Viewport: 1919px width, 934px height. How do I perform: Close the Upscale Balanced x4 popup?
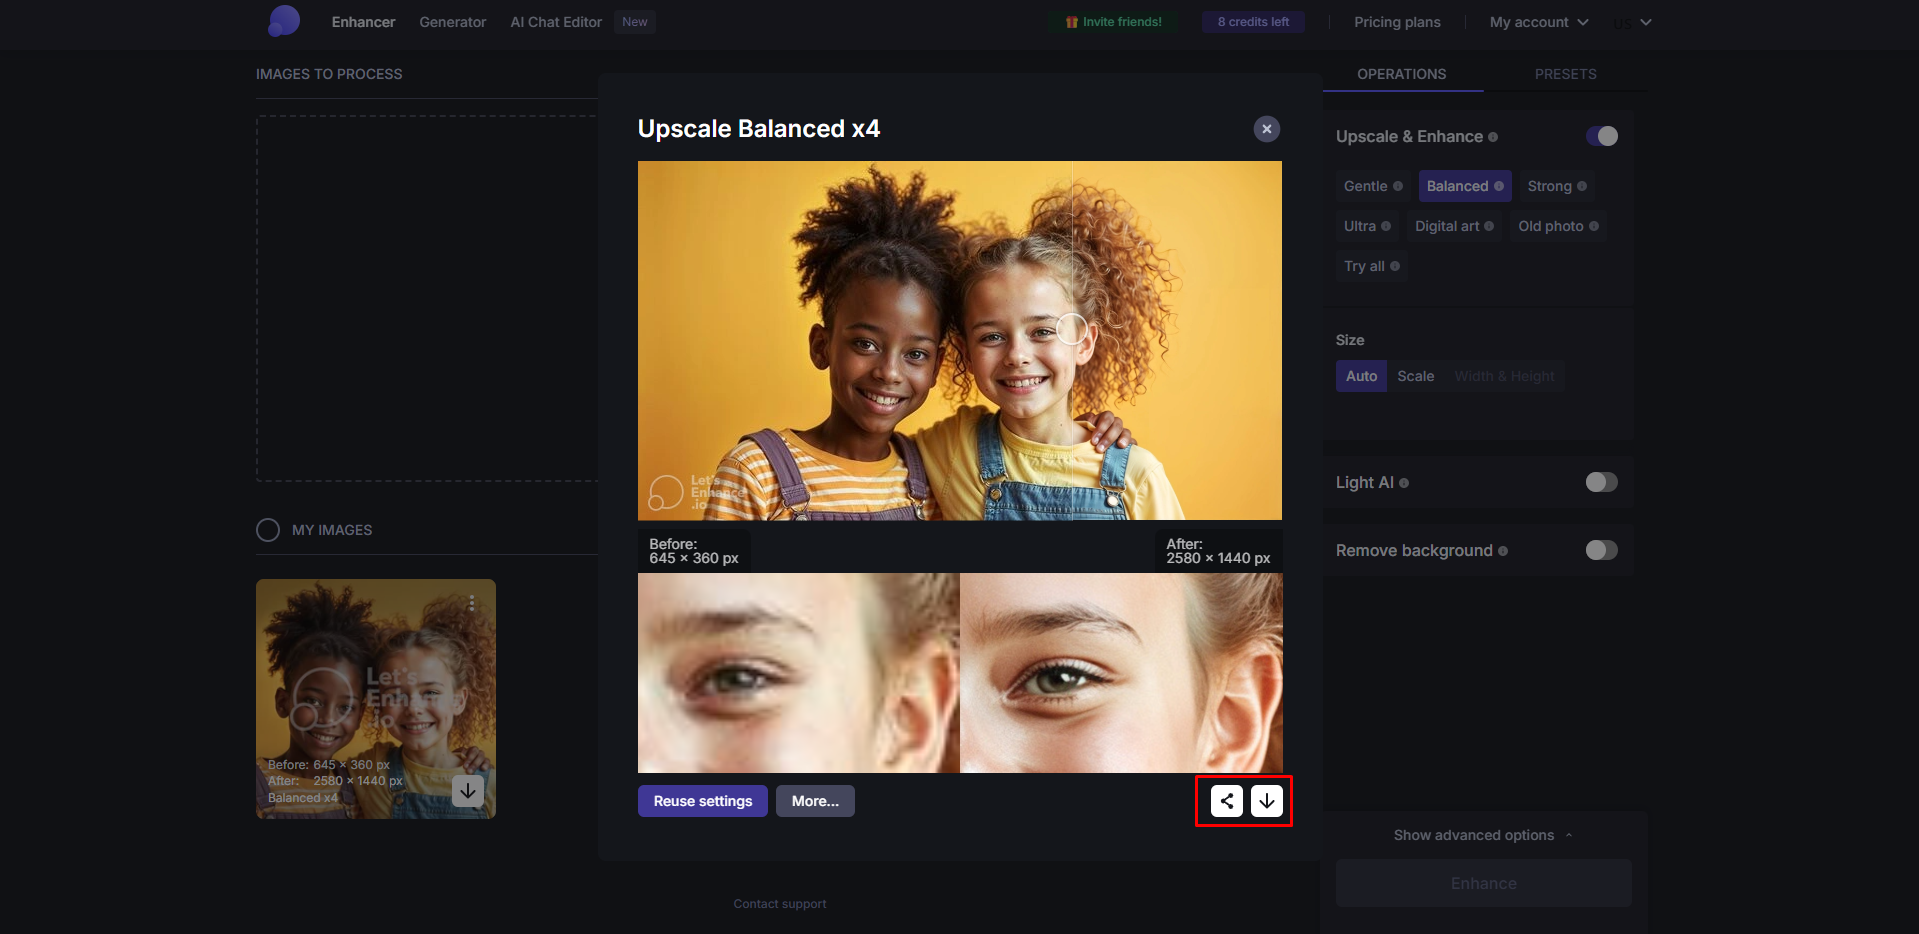[x=1266, y=128]
